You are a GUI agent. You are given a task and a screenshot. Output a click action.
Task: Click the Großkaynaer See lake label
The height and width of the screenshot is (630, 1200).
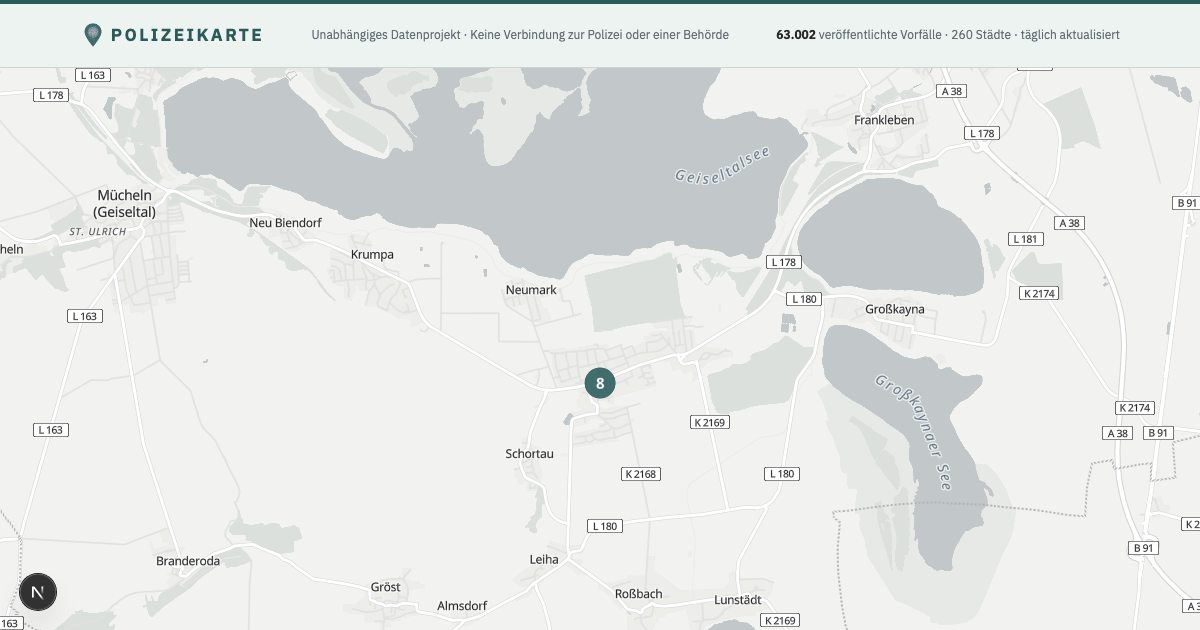913,431
